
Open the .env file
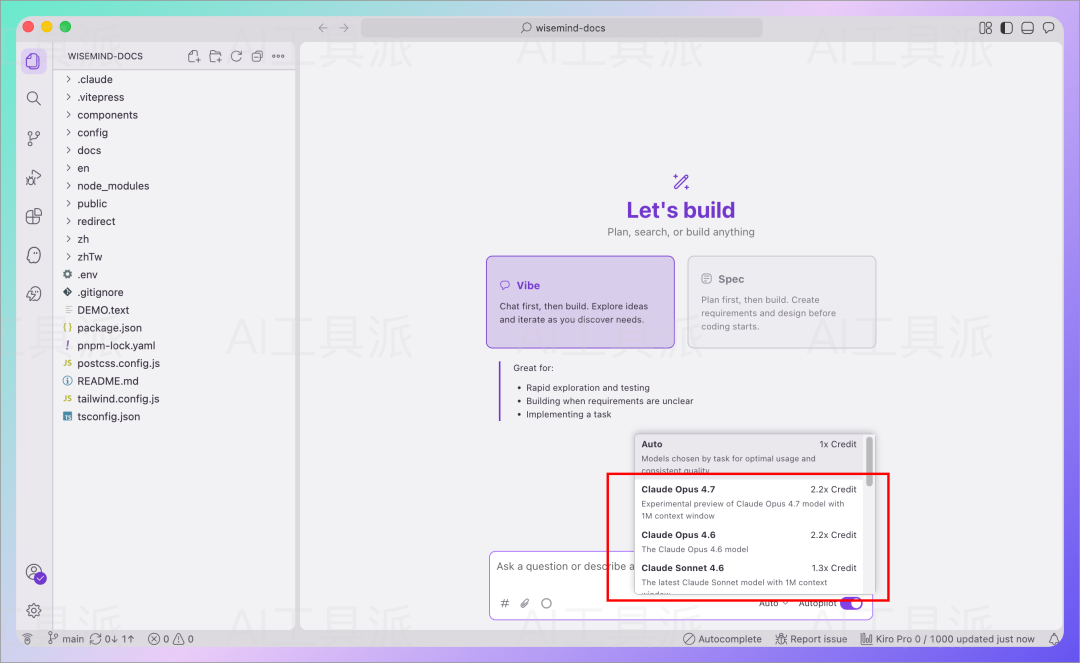(175, 274)
